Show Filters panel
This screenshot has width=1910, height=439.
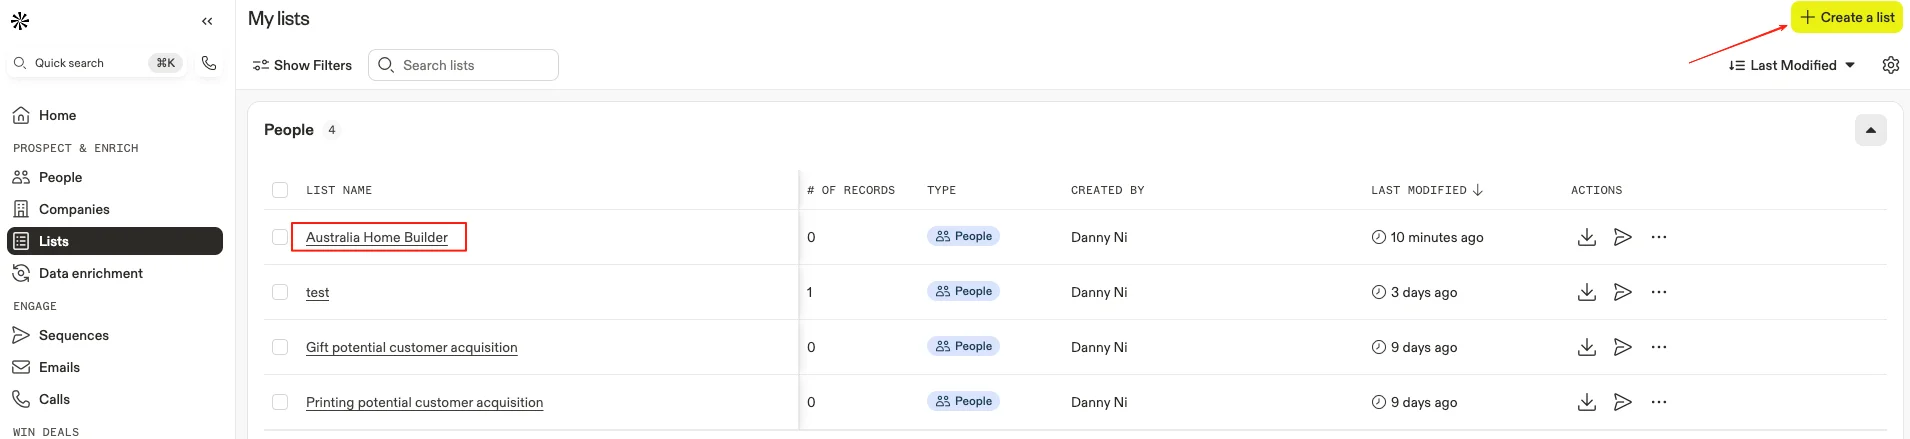click(302, 65)
